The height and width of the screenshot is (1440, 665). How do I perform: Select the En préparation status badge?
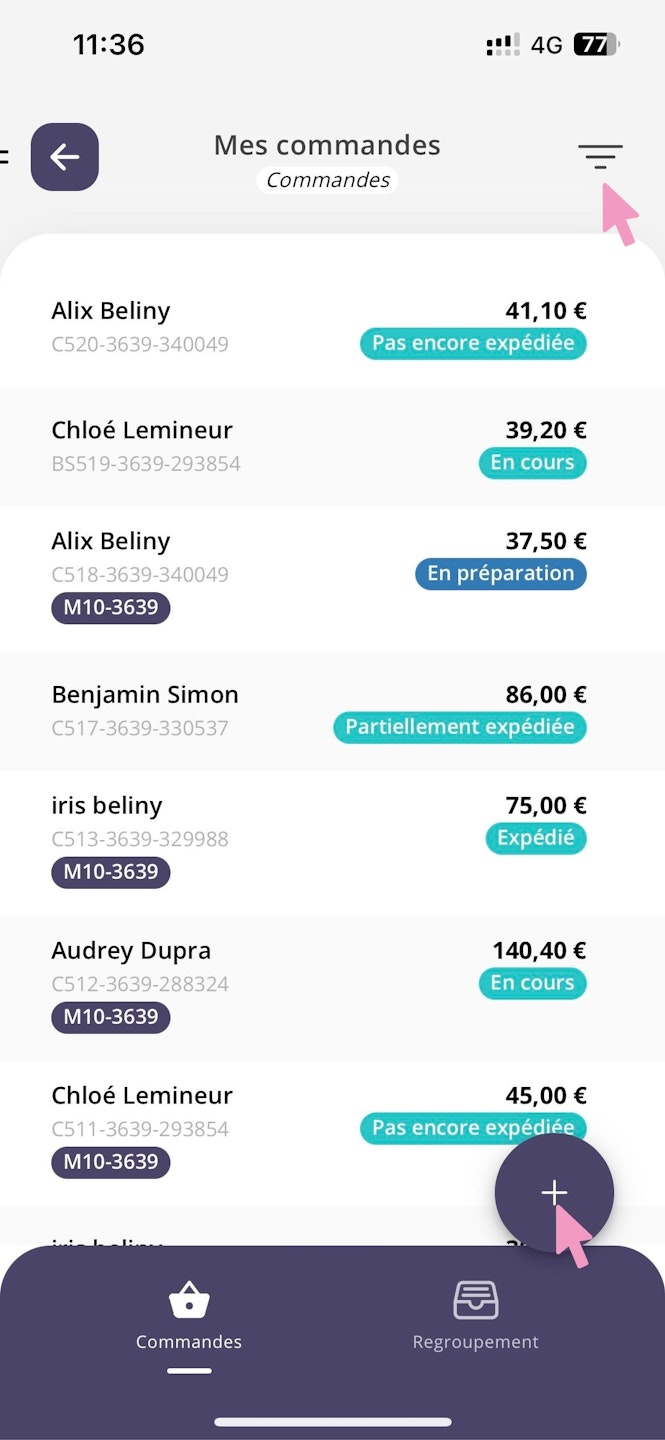point(501,574)
